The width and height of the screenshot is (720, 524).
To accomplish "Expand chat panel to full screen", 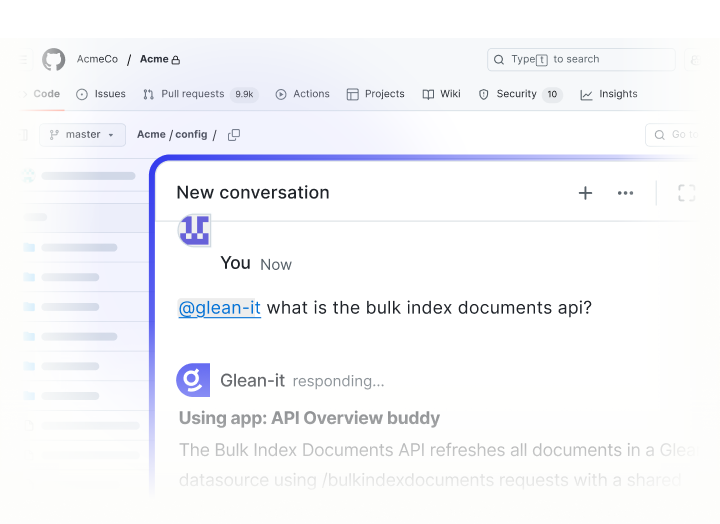I will tap(686, 193).
